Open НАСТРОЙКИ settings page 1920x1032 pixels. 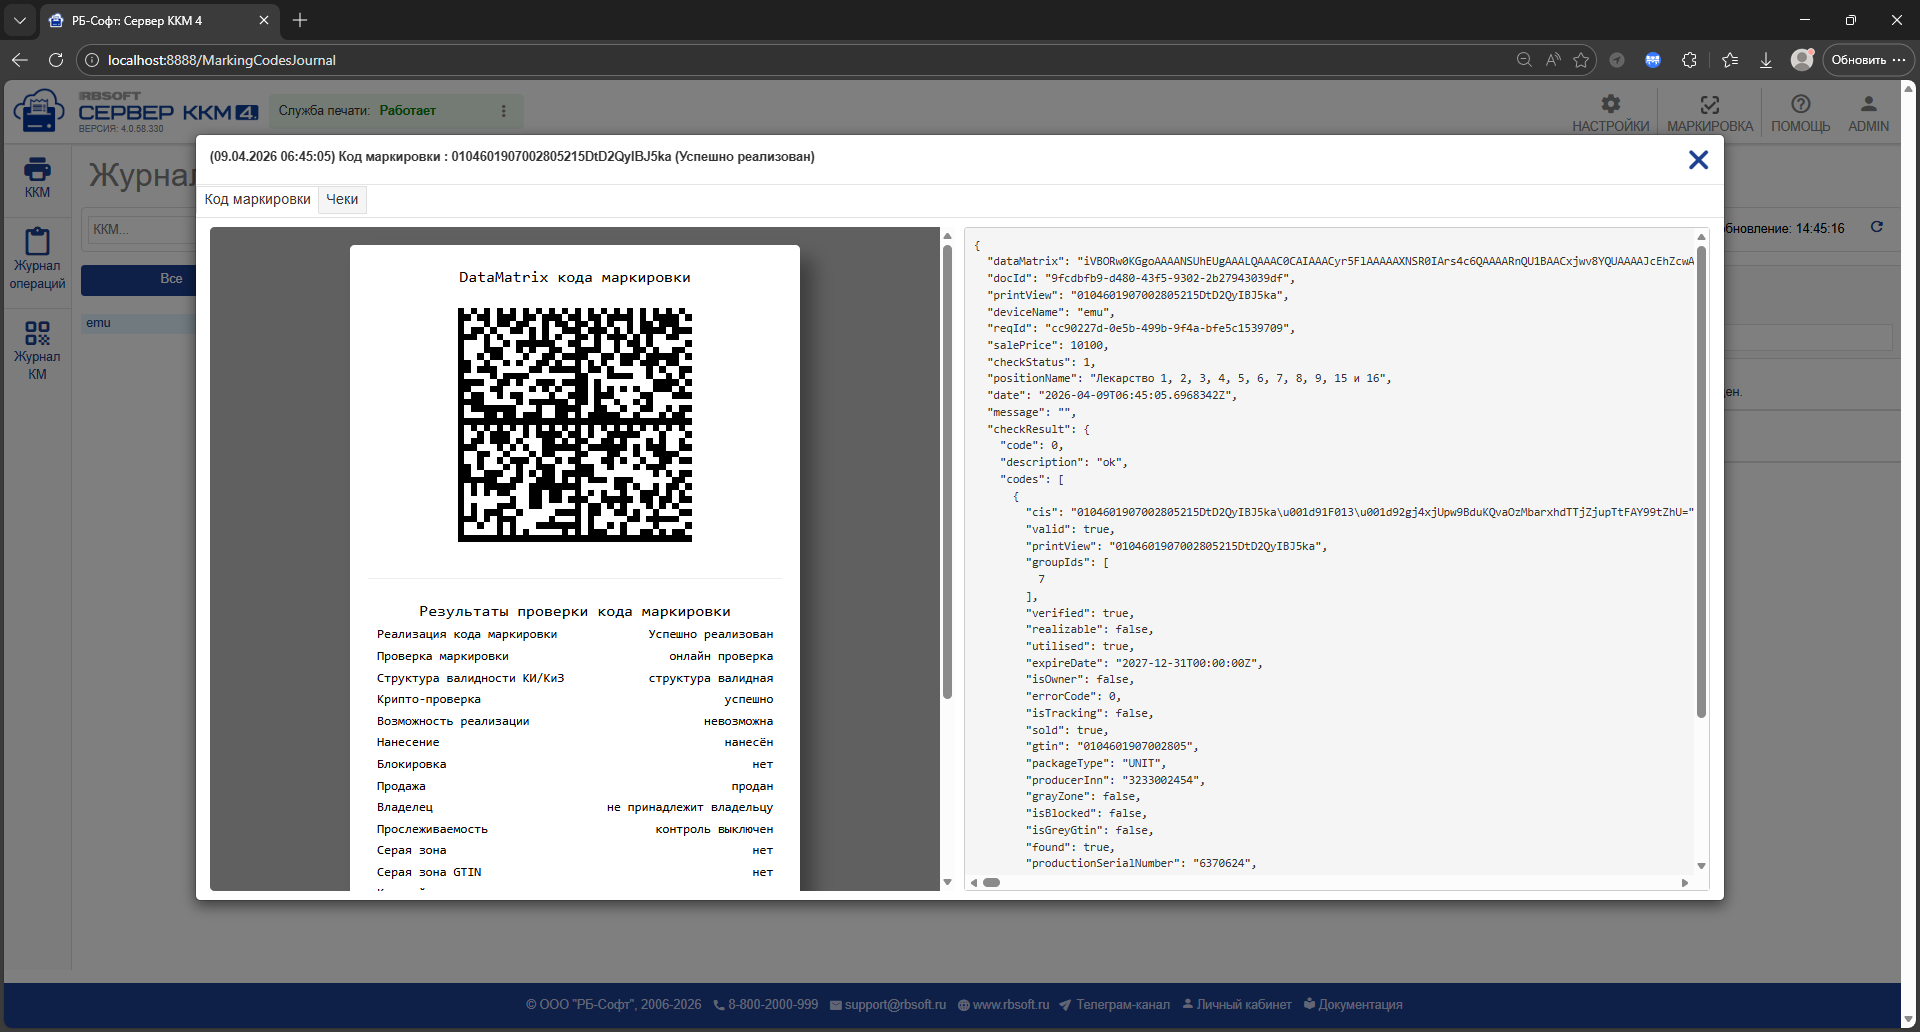(1610, 113)
